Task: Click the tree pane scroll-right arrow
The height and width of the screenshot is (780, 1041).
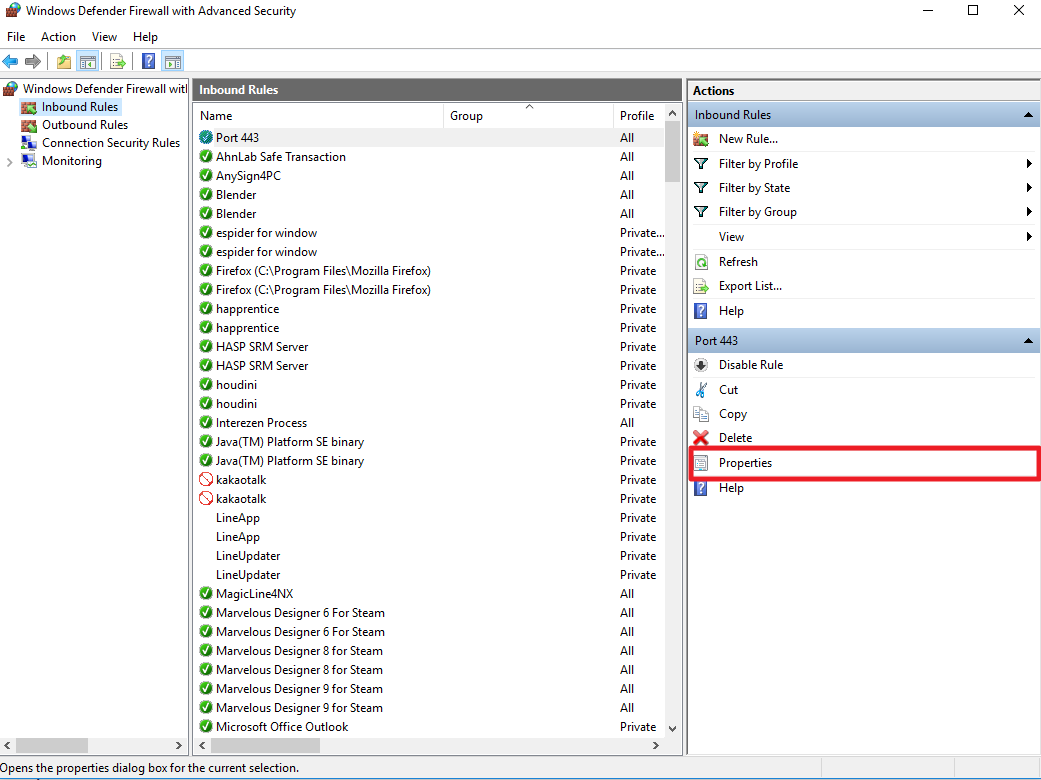Action: click(x=179, y=745)
